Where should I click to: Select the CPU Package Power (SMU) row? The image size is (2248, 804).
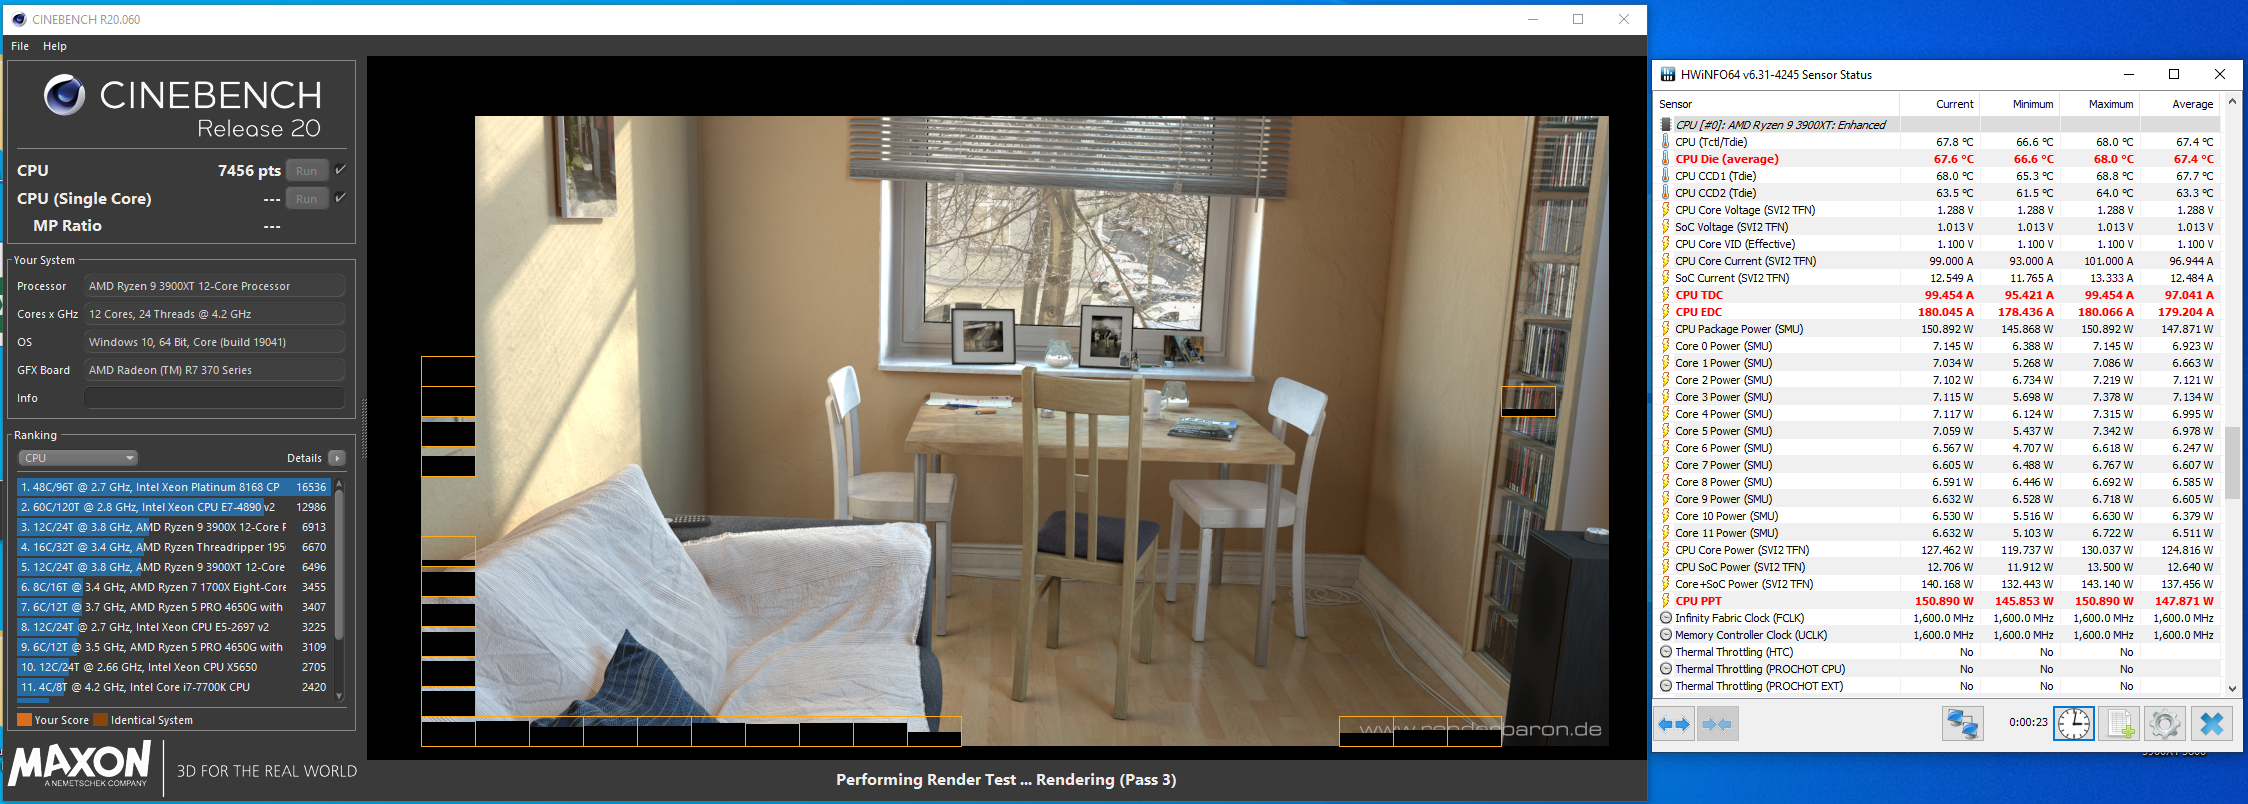(1938, 329)
